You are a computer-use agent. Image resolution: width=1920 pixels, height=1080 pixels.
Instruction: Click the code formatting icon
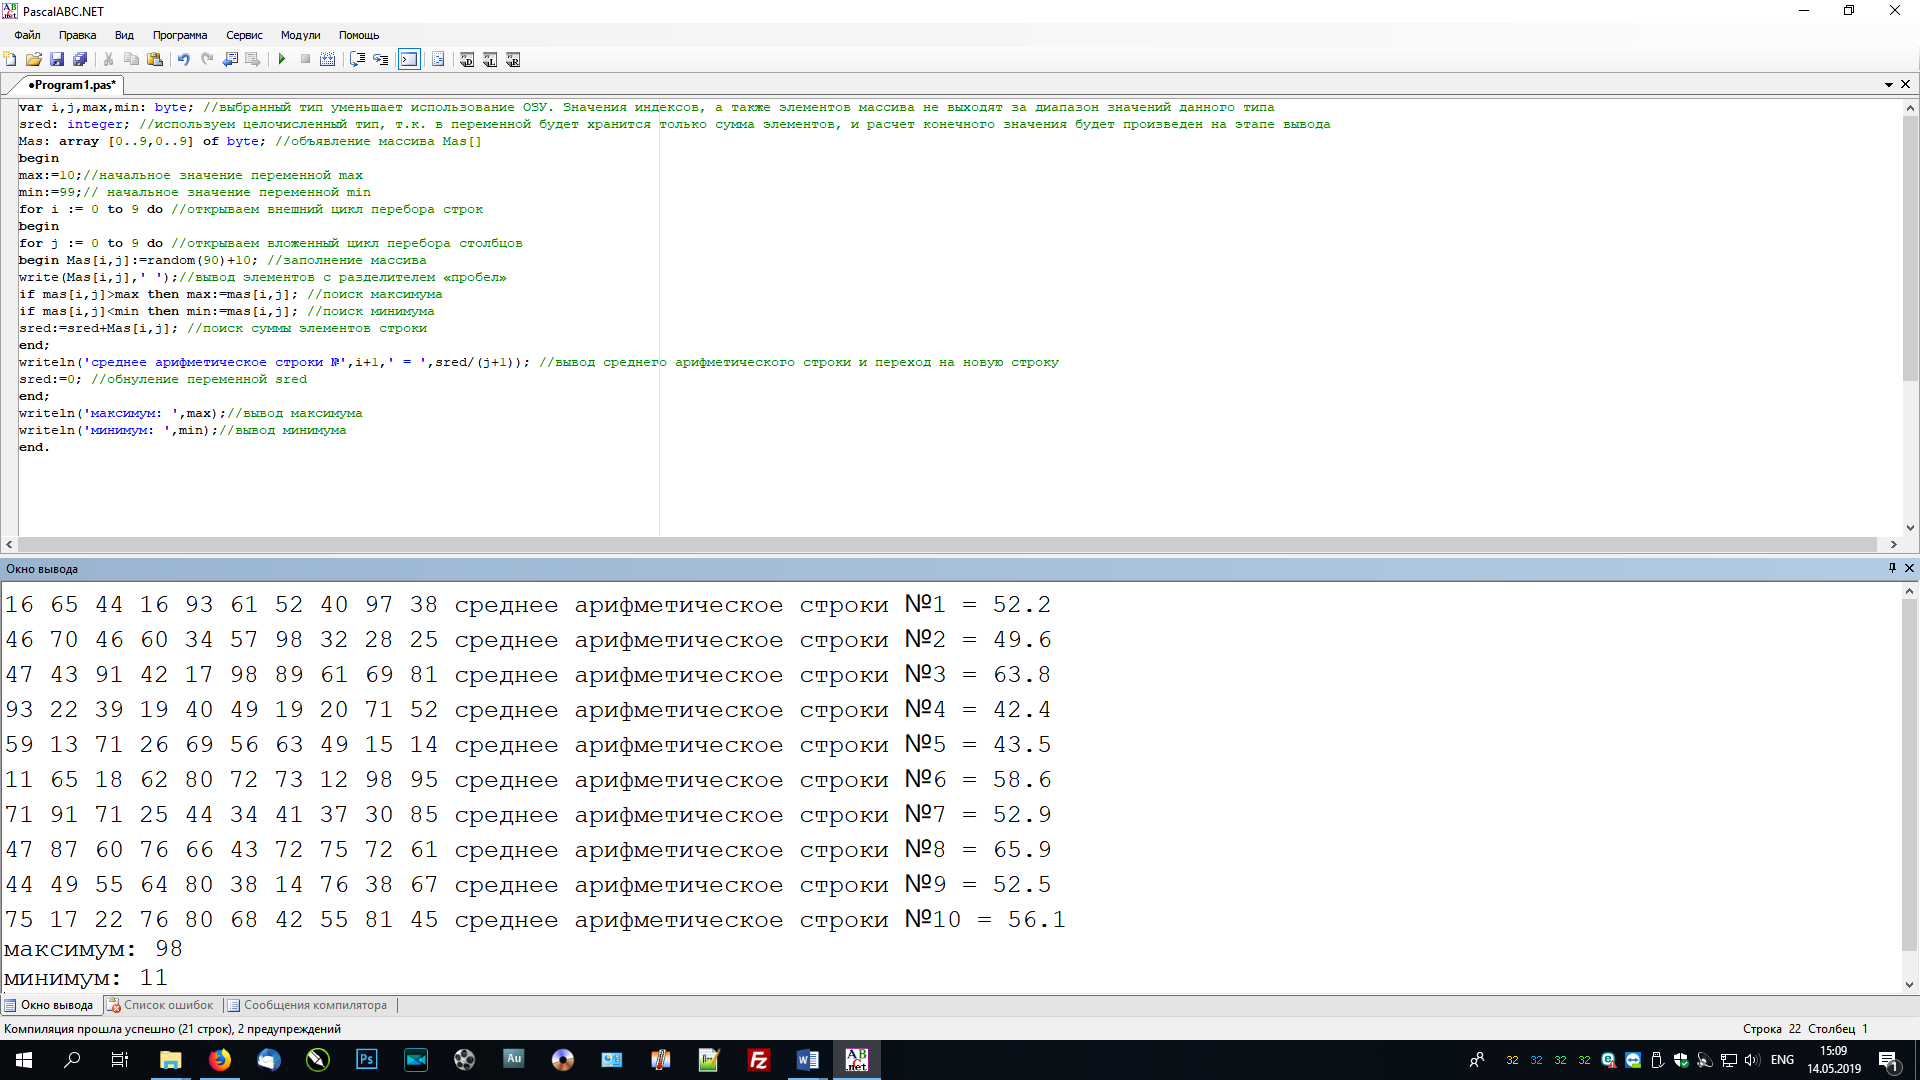[438, 60]
